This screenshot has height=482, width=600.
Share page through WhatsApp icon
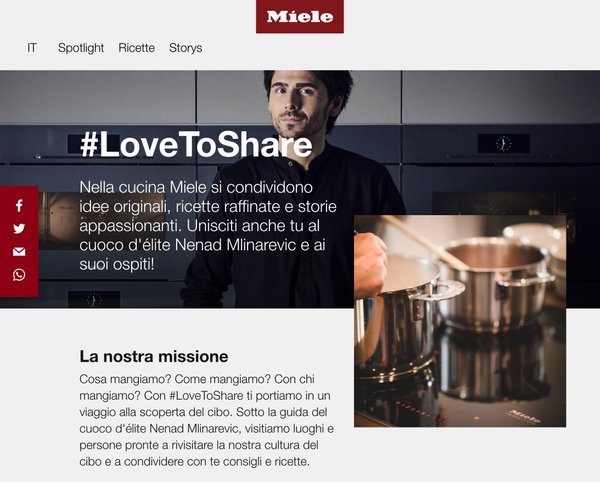point(19,275)
